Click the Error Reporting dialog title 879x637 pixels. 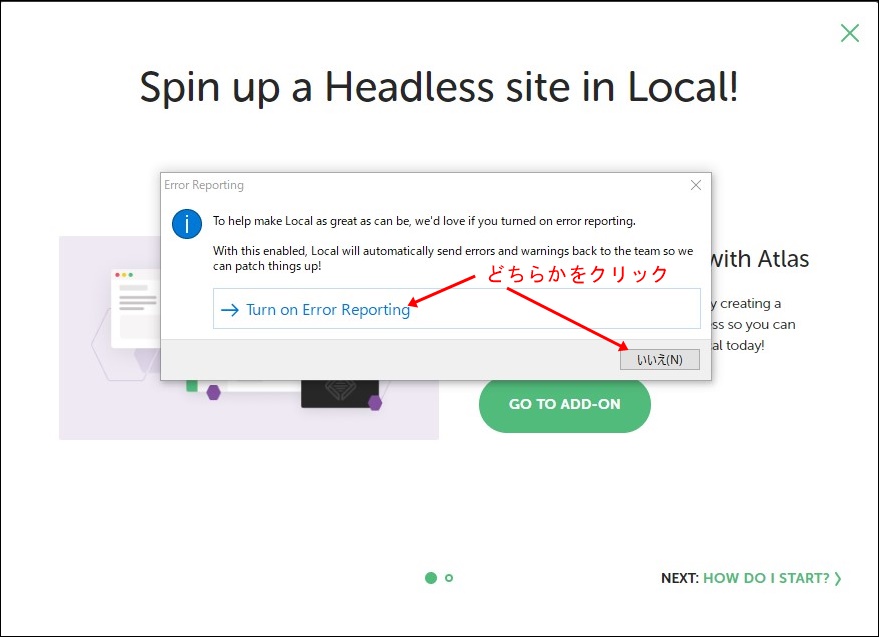coord(204,185)
